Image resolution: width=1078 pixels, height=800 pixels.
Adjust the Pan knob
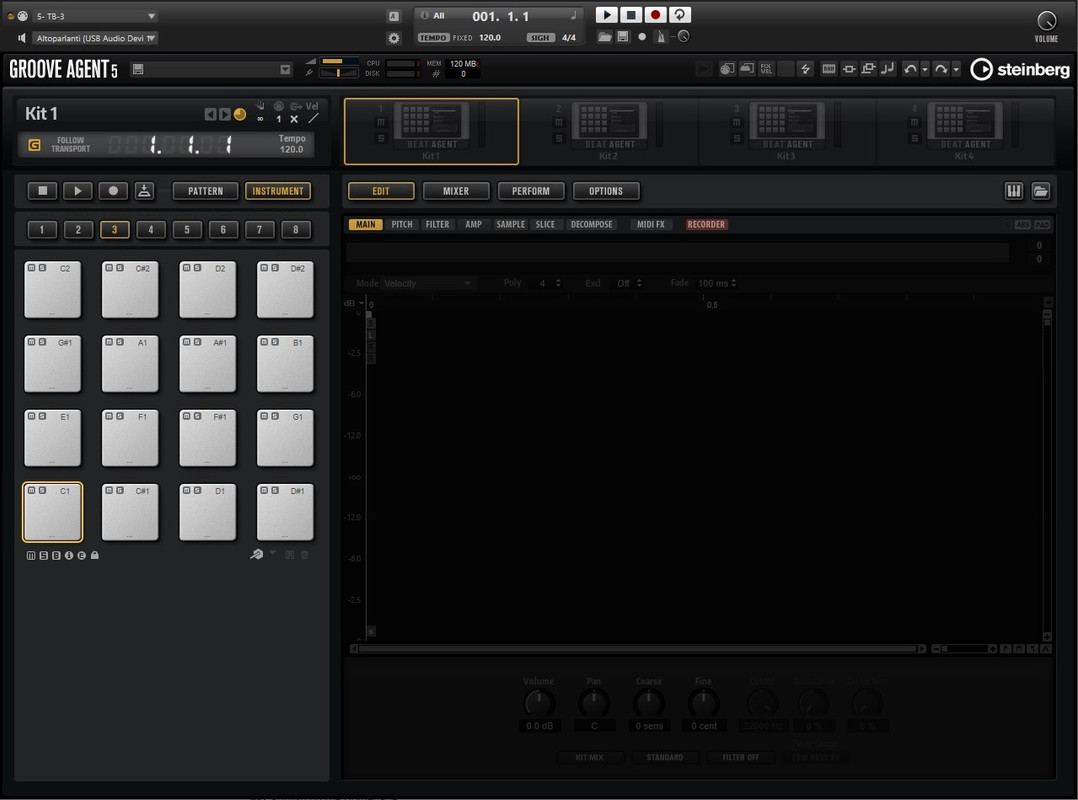pyautogui.click(x=593, y=703)
